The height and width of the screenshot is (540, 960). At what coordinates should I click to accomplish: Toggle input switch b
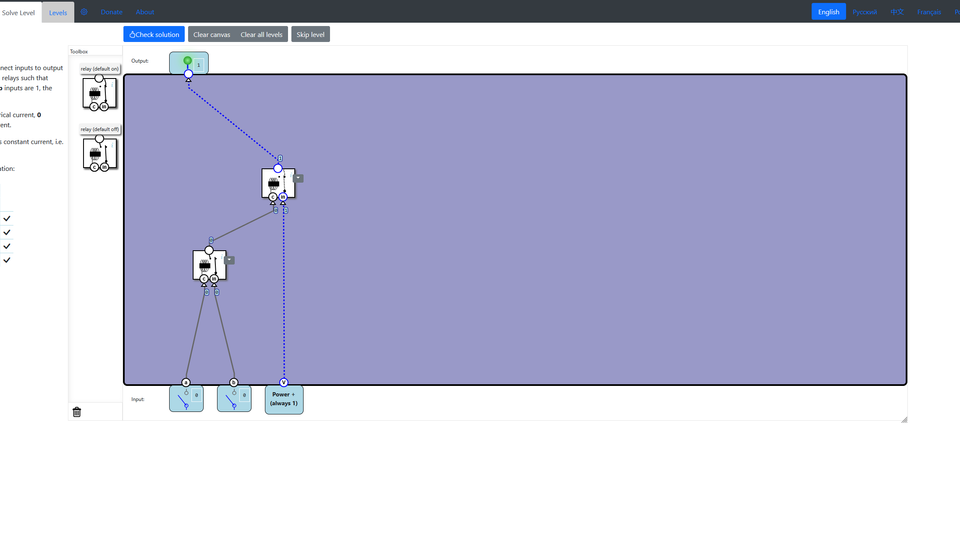pos(233,400)
